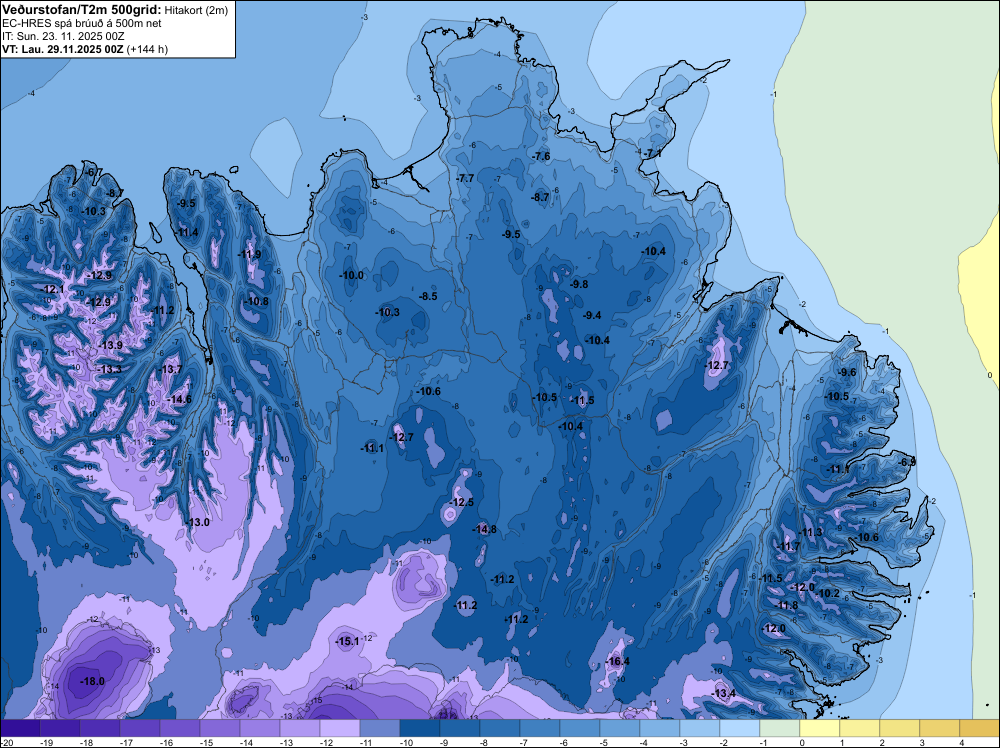Click the legend swatch labeled -10
The image size is (1000, 748).
click(x=420, y=728)
